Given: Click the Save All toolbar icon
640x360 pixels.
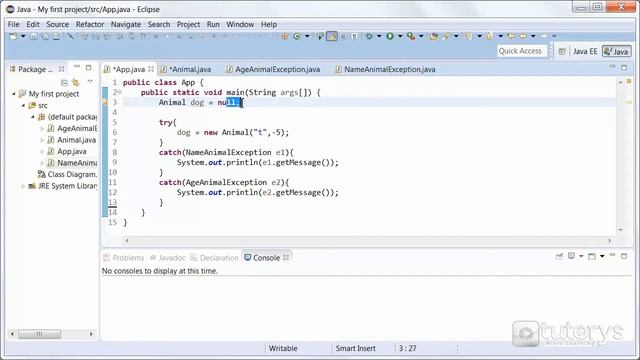Looking at the screenshot, I should pyautogui.click(x=45, y=36).
